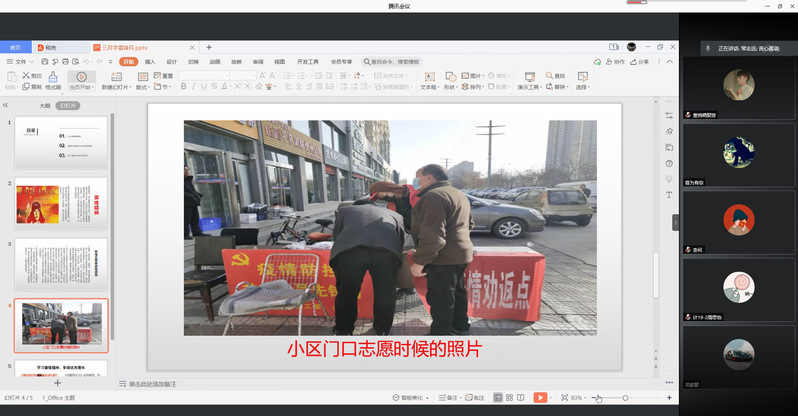Screen dimensions: 798x416
Task: Click the Cut (剪切) icon
Action: (32, 75)
